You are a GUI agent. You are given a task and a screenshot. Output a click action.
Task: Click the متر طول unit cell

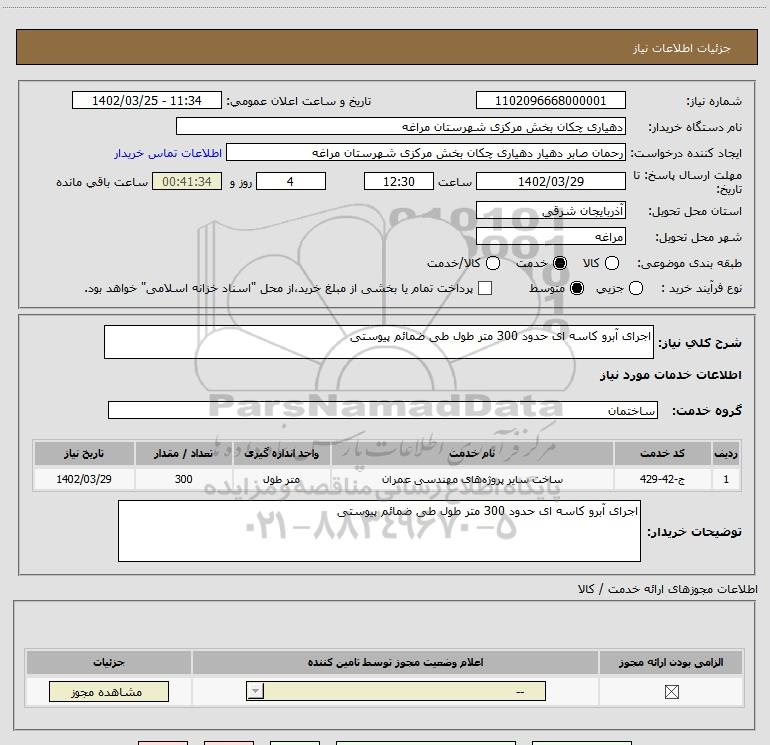coord(281,479)
